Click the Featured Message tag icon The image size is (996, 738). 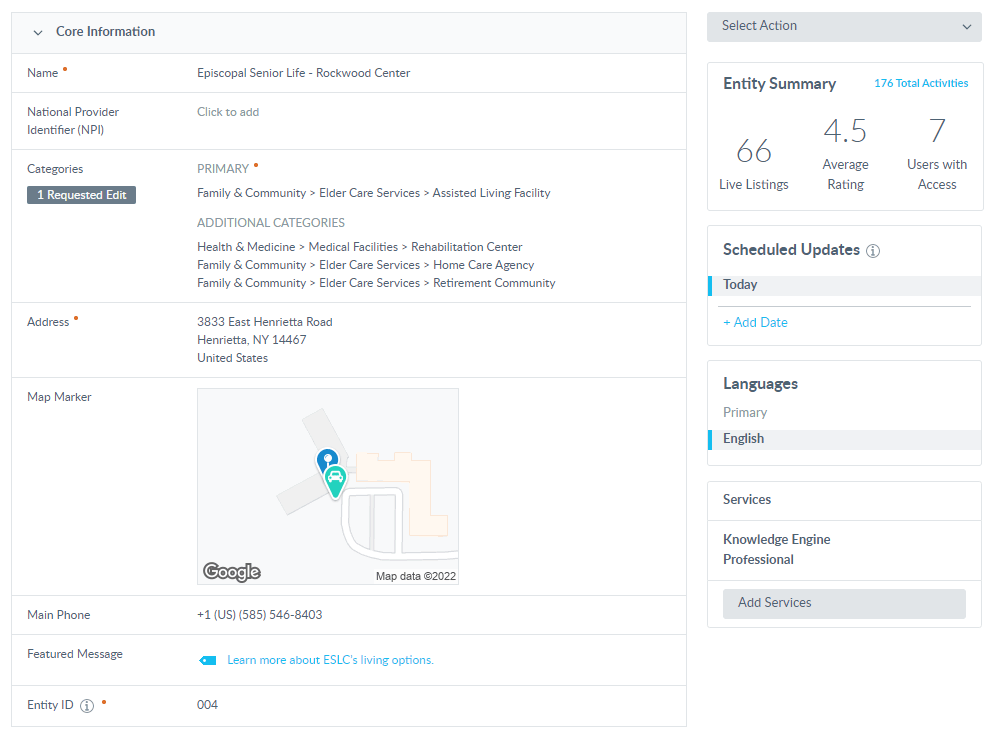tap(208, 661)
